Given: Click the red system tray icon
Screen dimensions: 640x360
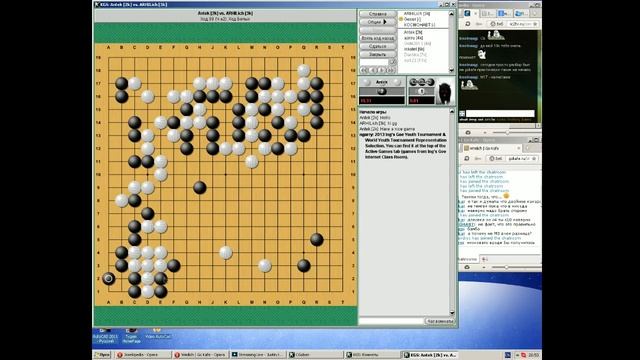Looking at the screenshot, I should (x=524, y=355).
